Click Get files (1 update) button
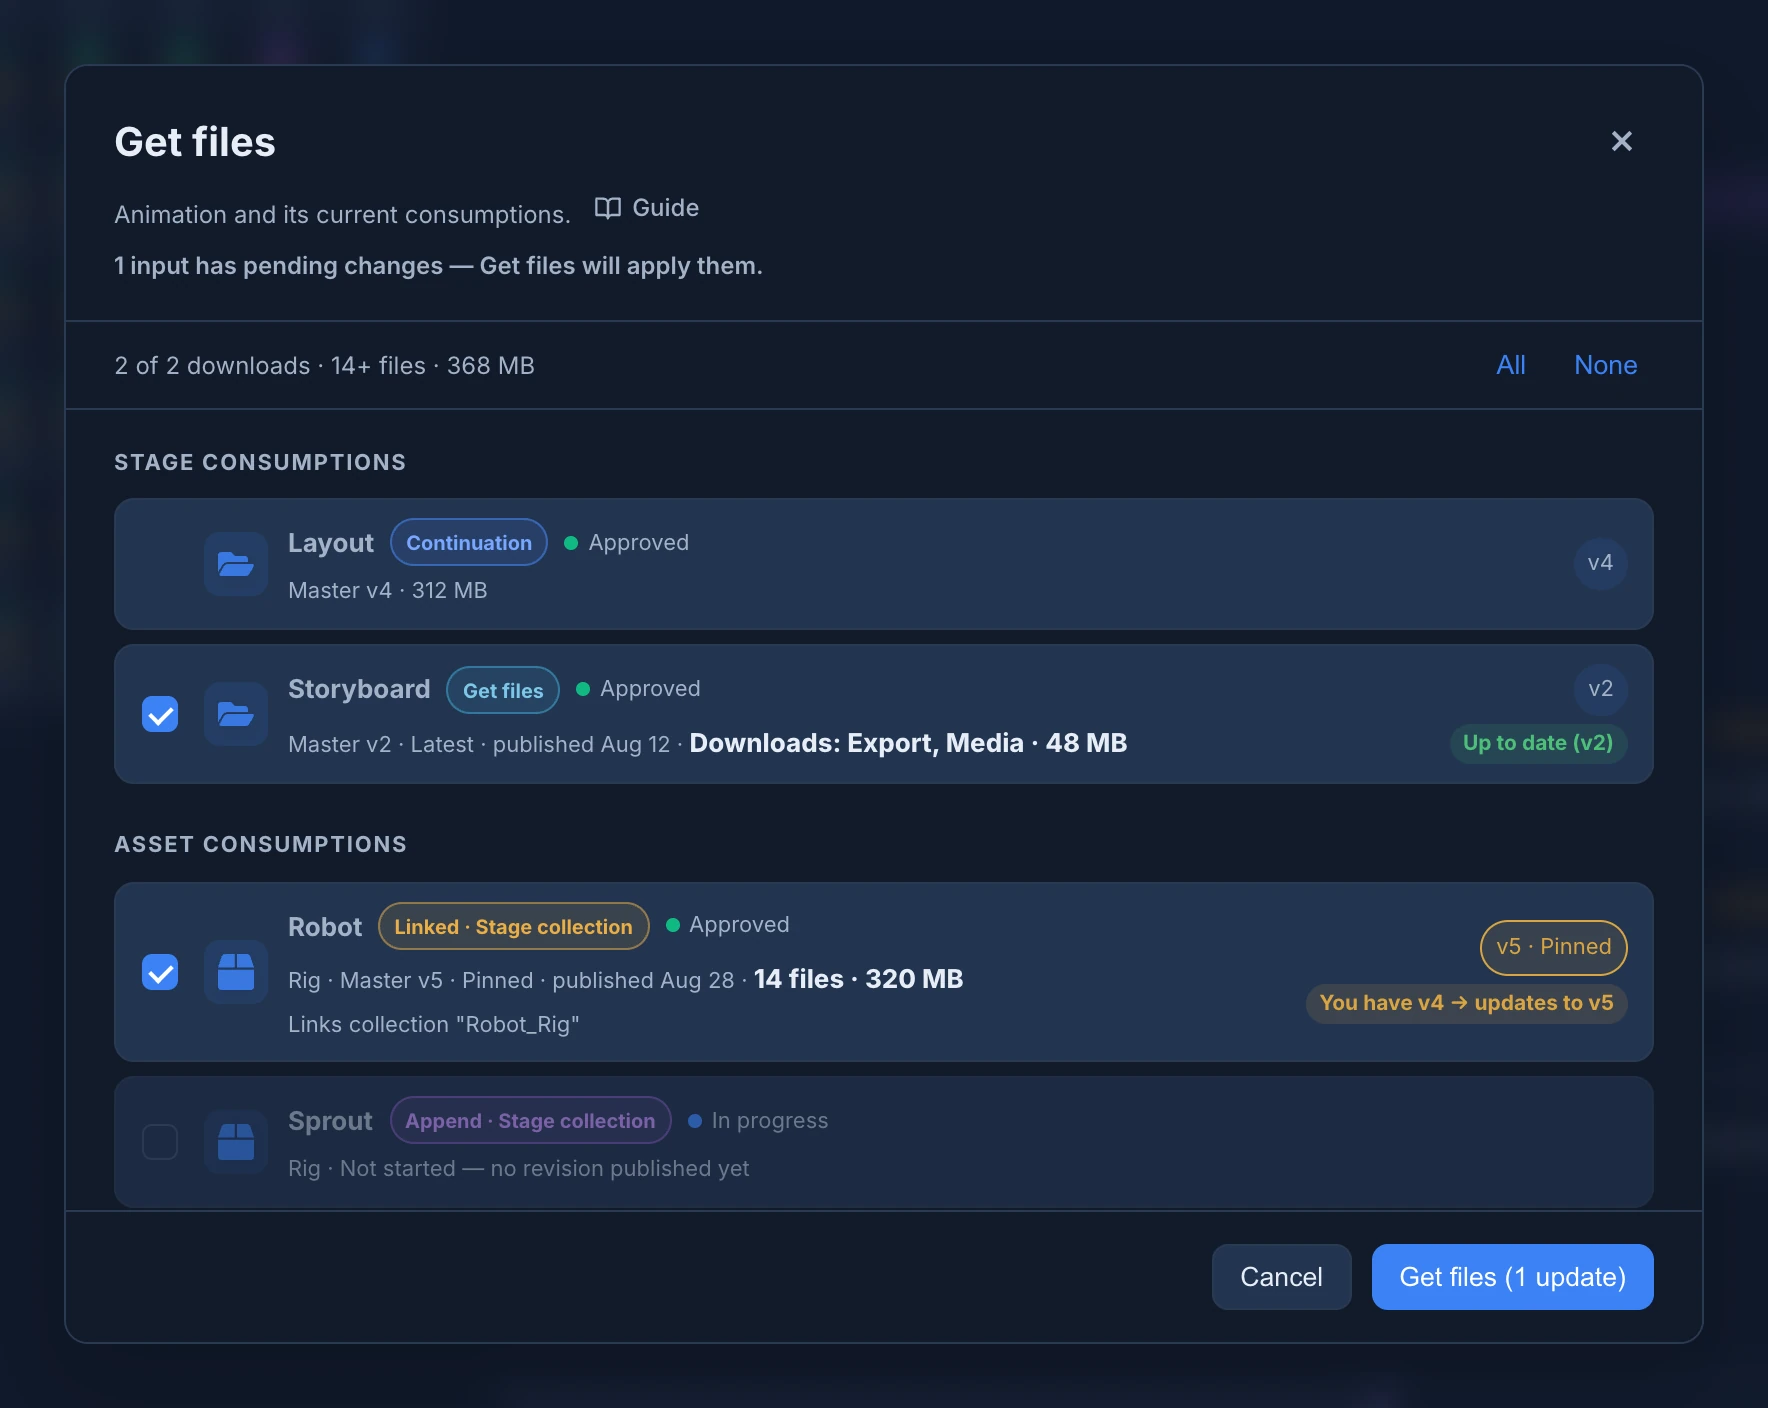The height and width of the screenshot is (1408, 1768). point(1512,1277)
